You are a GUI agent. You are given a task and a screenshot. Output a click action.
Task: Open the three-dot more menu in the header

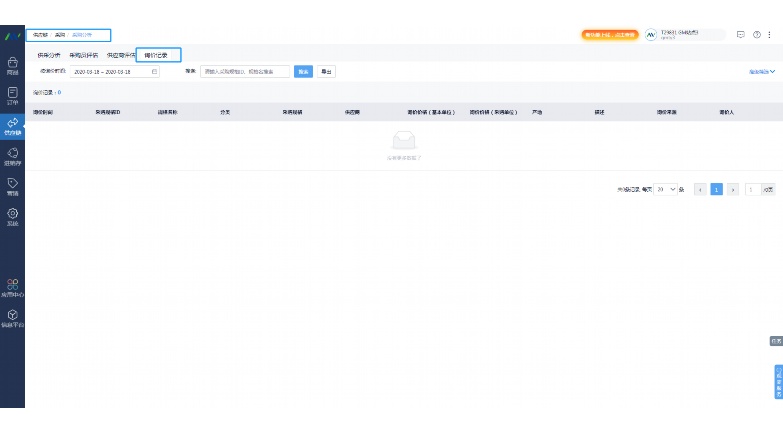770,34
